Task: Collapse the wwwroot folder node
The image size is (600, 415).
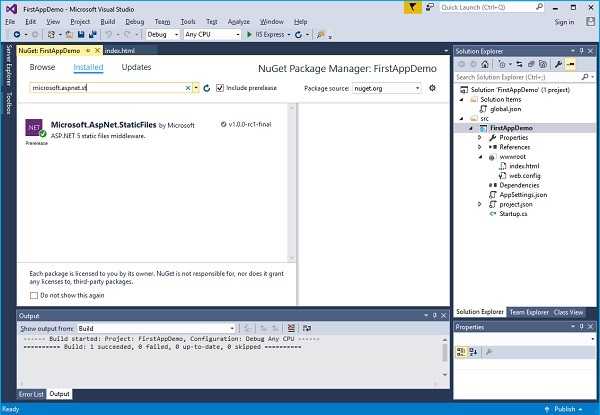Action: pos(480,156)
